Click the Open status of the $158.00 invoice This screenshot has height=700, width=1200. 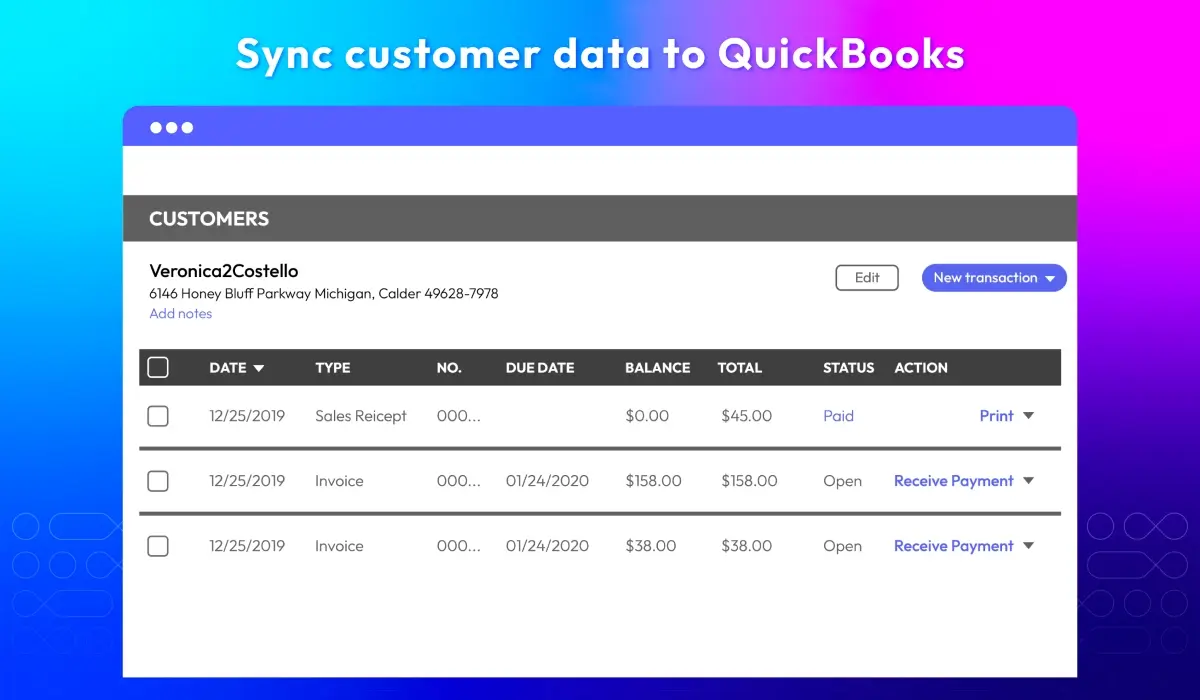843,481
